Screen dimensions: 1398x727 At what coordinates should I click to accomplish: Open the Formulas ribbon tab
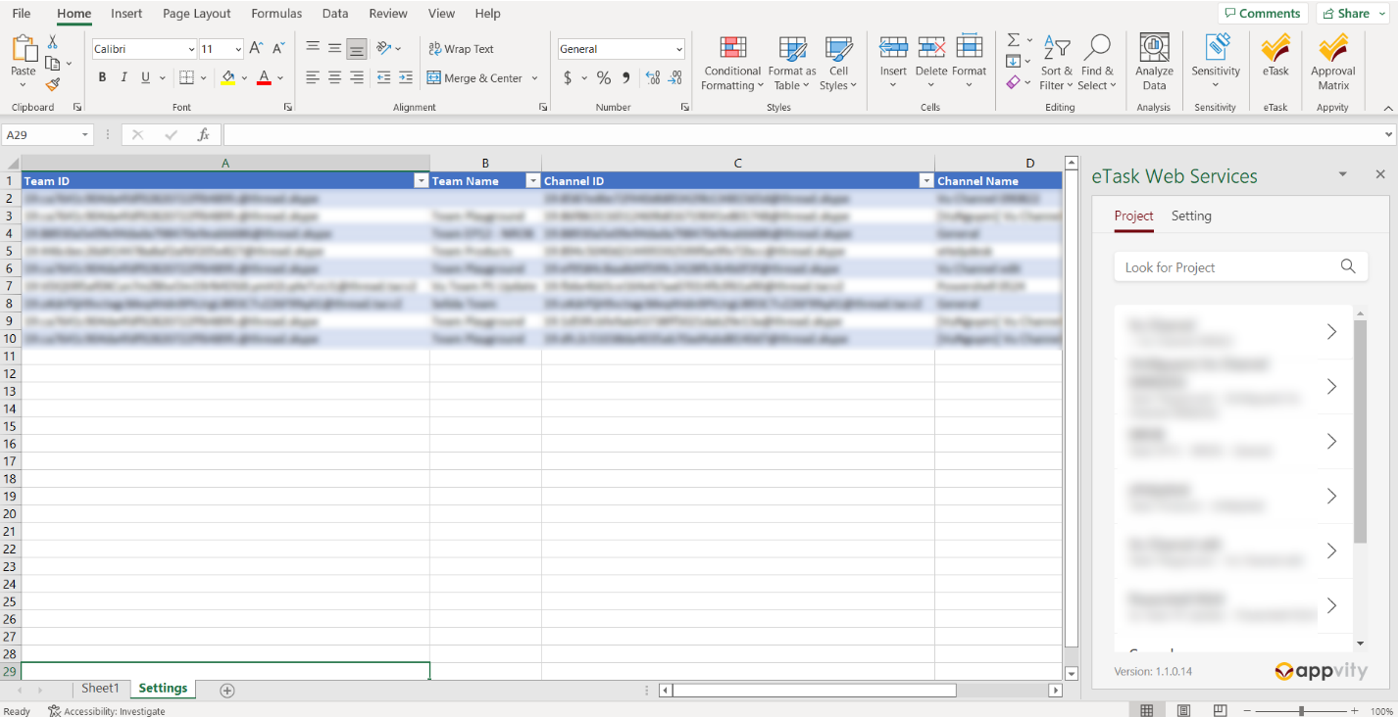tap(276, 14)
